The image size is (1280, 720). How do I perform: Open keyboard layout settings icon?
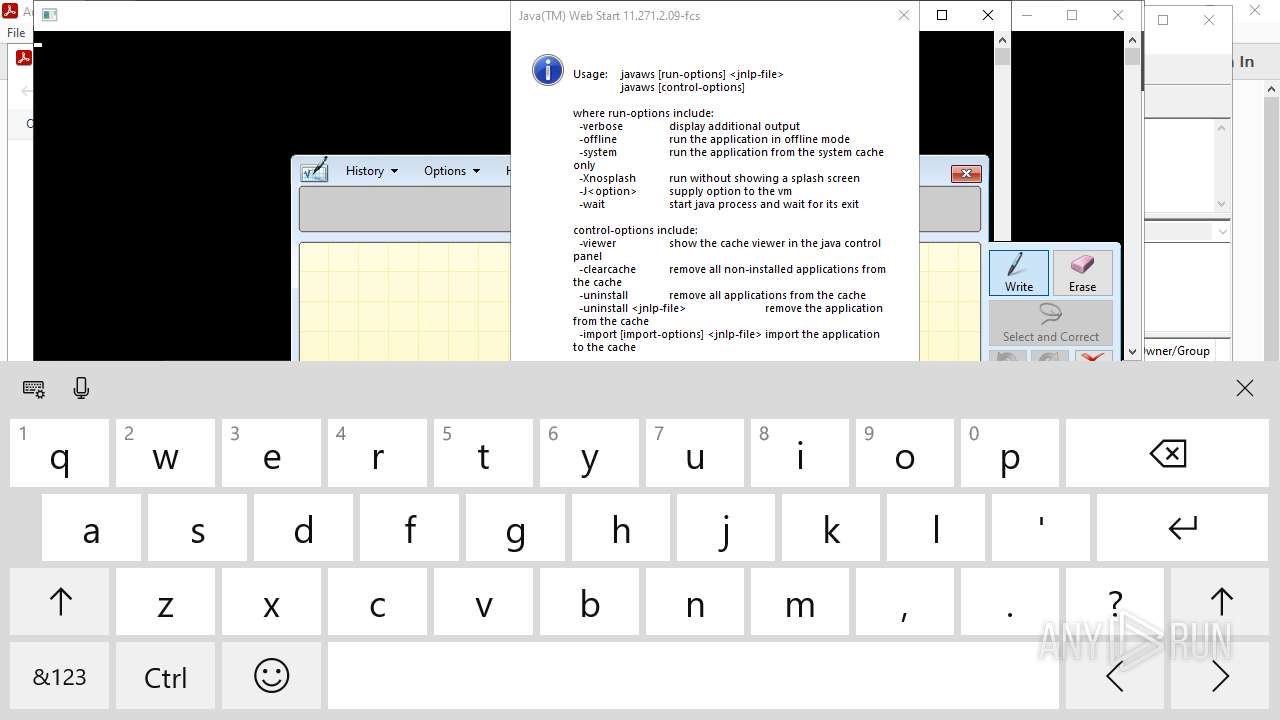click(x=34, y=389)
